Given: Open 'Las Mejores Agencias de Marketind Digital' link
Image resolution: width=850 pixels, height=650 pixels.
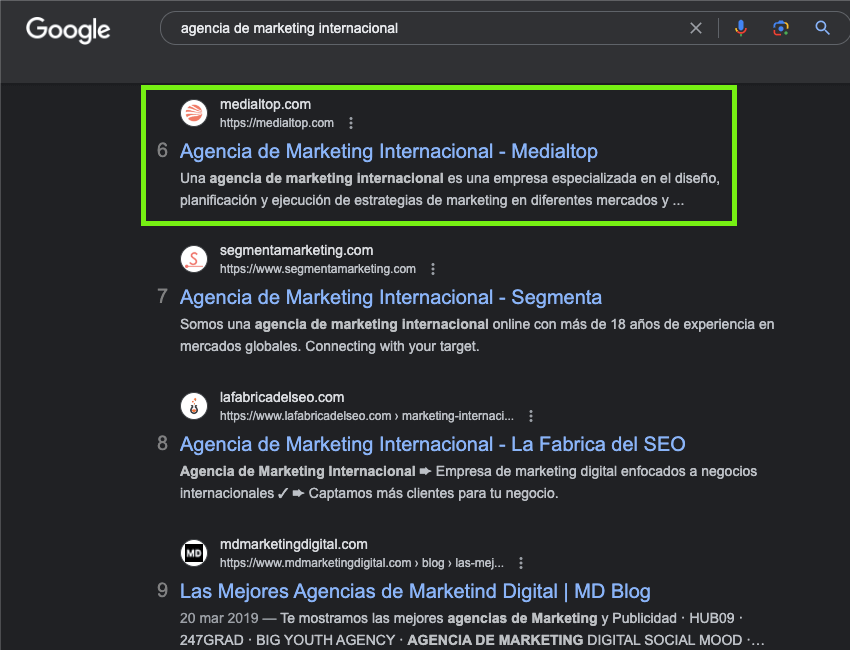Looking at the screenshot, I should point(415,591).
